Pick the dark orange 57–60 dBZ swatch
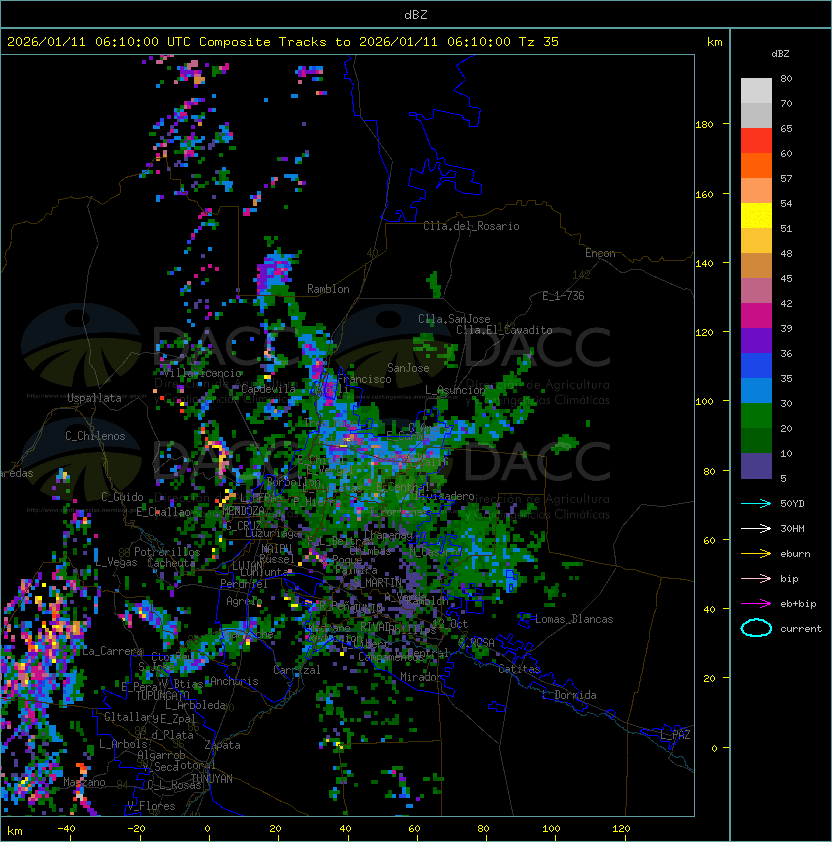Image resolution: width=832 pixels, height=842 pixels. point(756,166)
